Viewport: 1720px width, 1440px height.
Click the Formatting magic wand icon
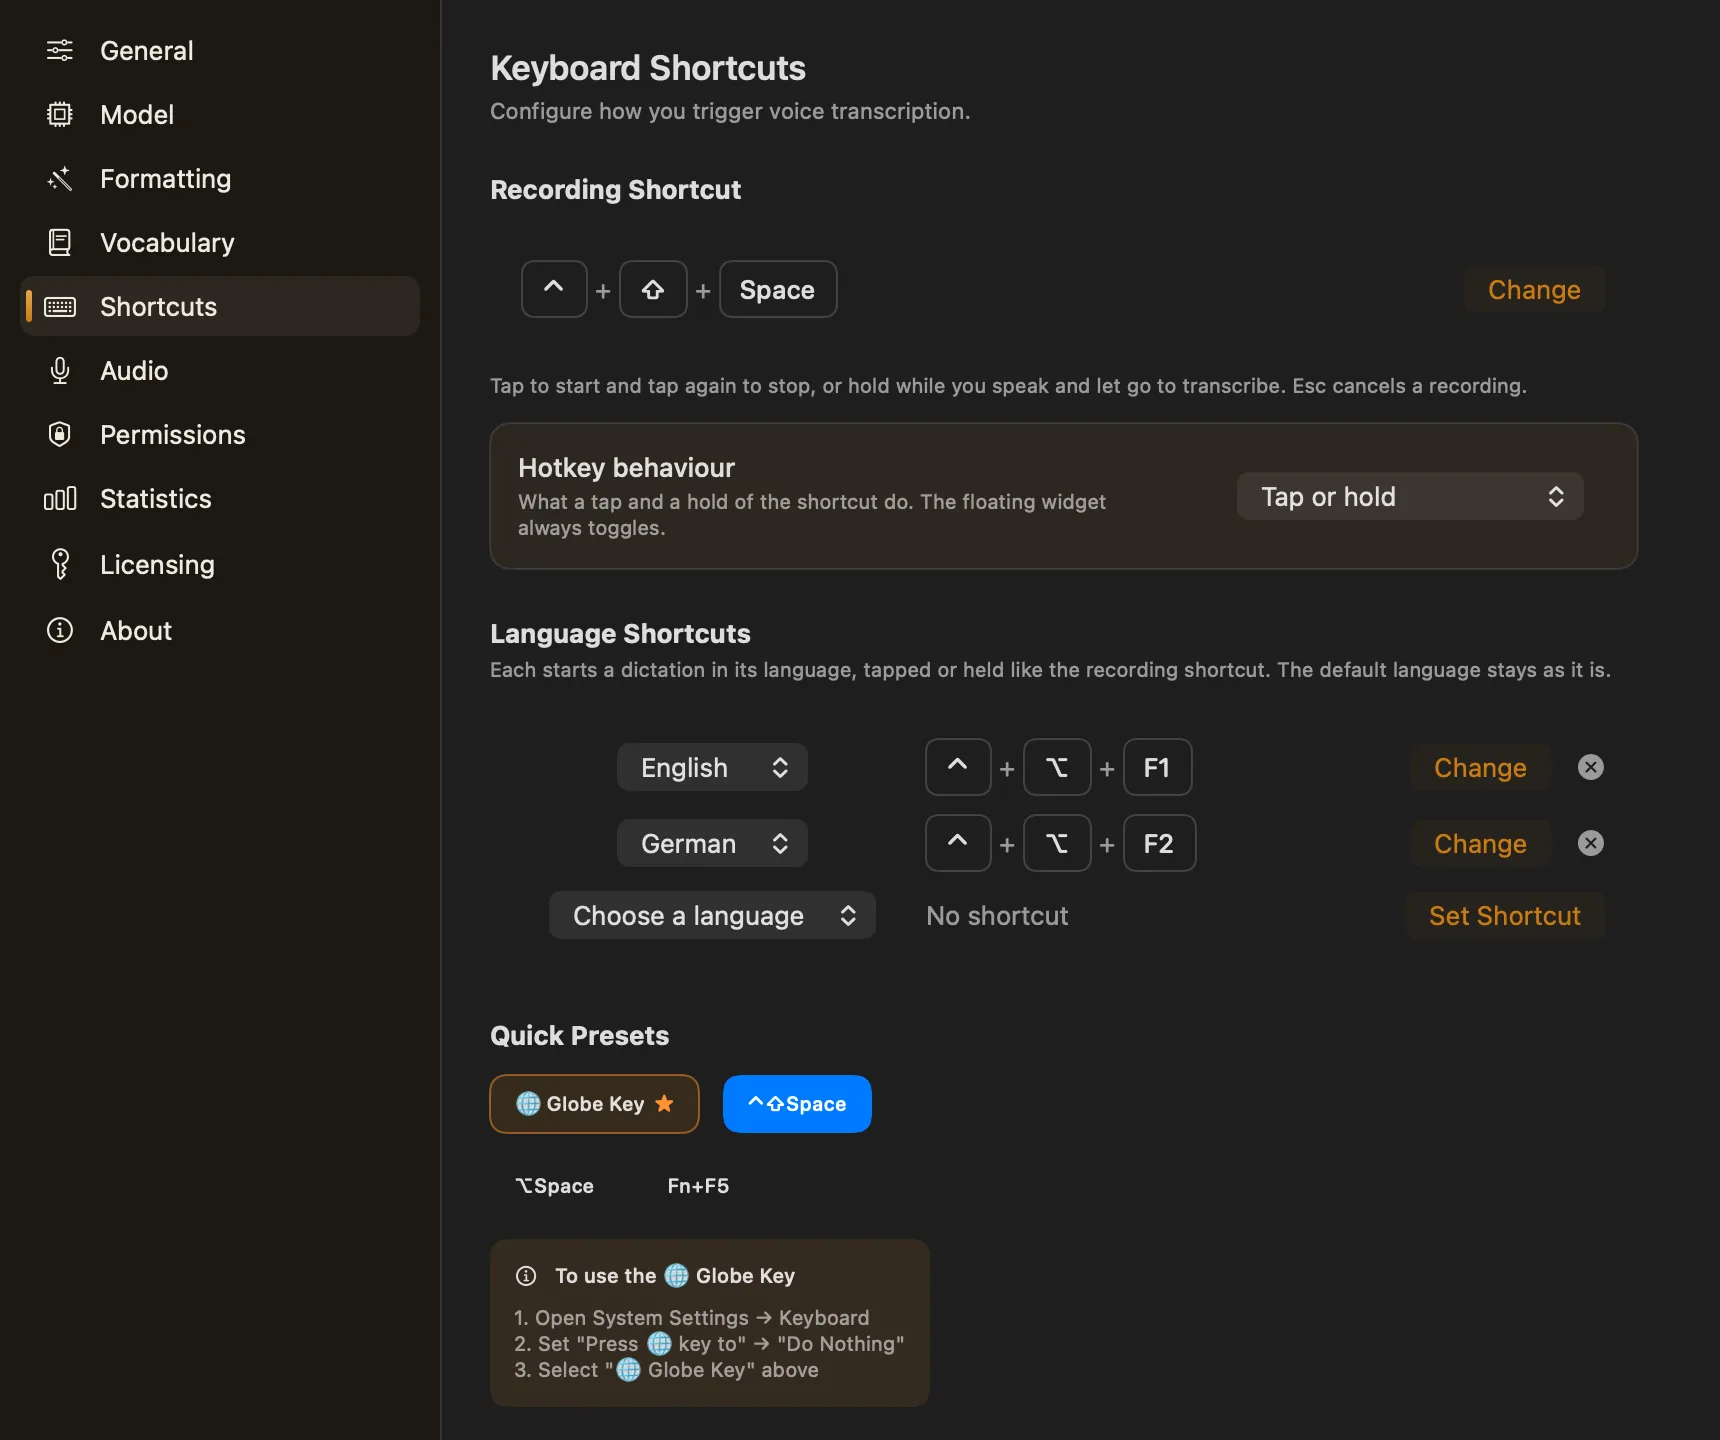tap(60, 178)
